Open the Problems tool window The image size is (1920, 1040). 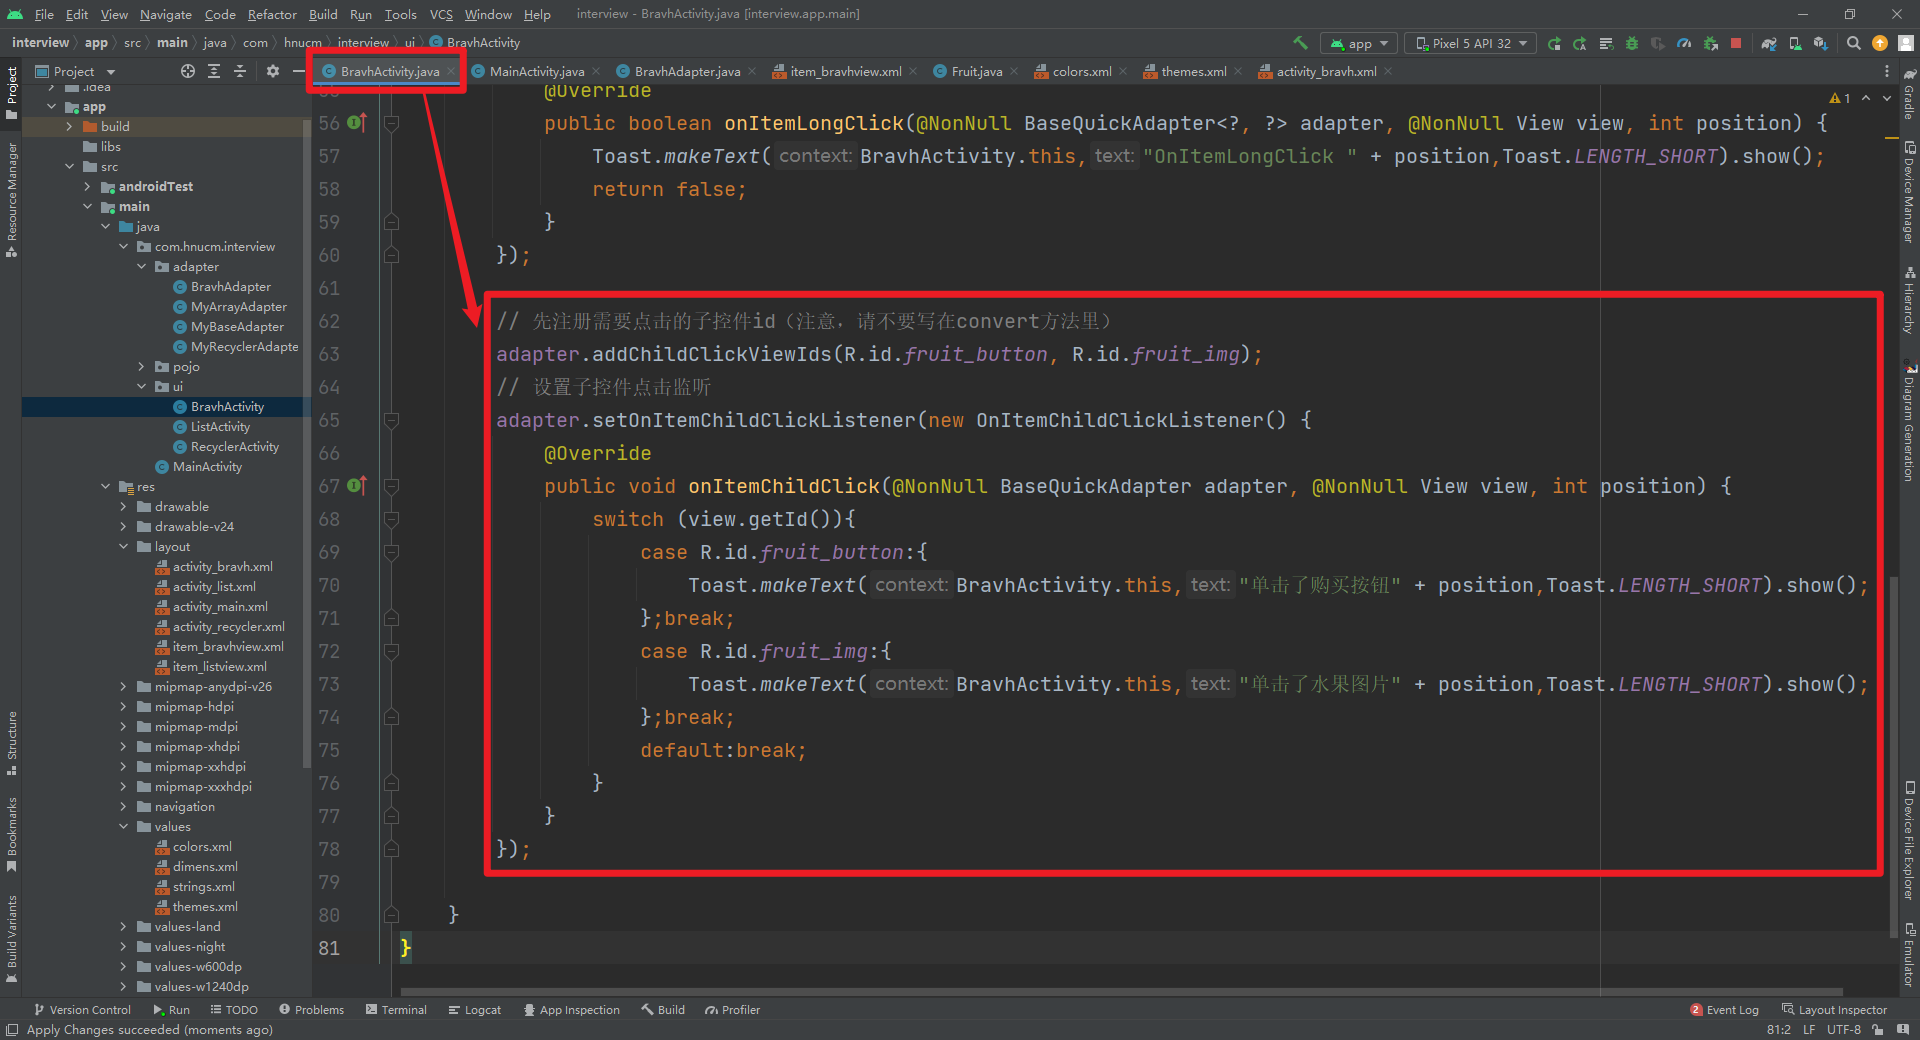(312, 1010)
